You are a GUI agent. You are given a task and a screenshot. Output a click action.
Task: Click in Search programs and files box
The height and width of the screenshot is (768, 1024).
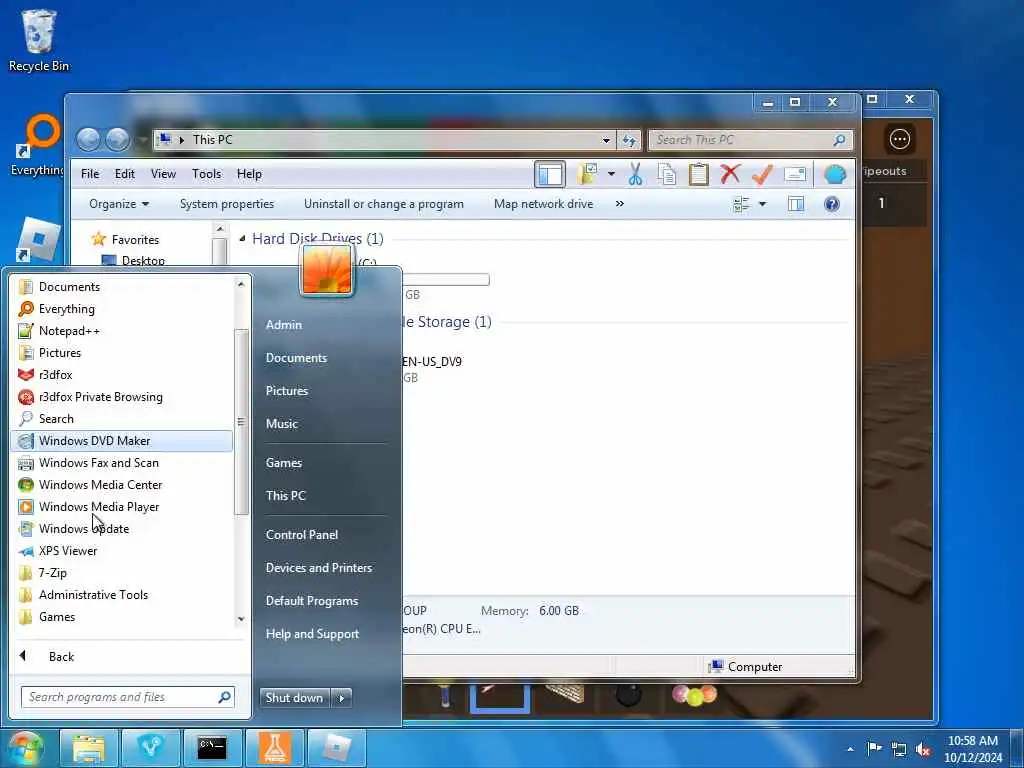click(128, 697)
